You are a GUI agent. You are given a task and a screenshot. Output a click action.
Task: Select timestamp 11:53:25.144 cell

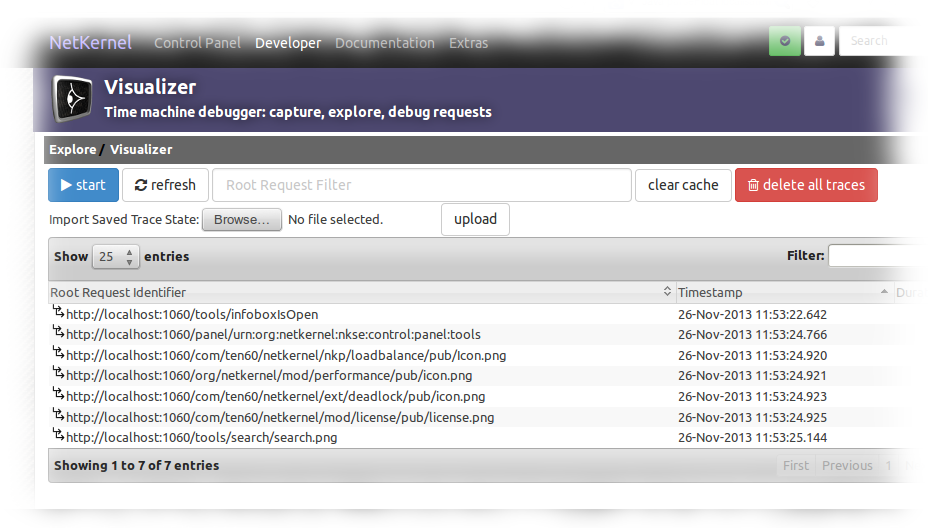pos(752,437)
